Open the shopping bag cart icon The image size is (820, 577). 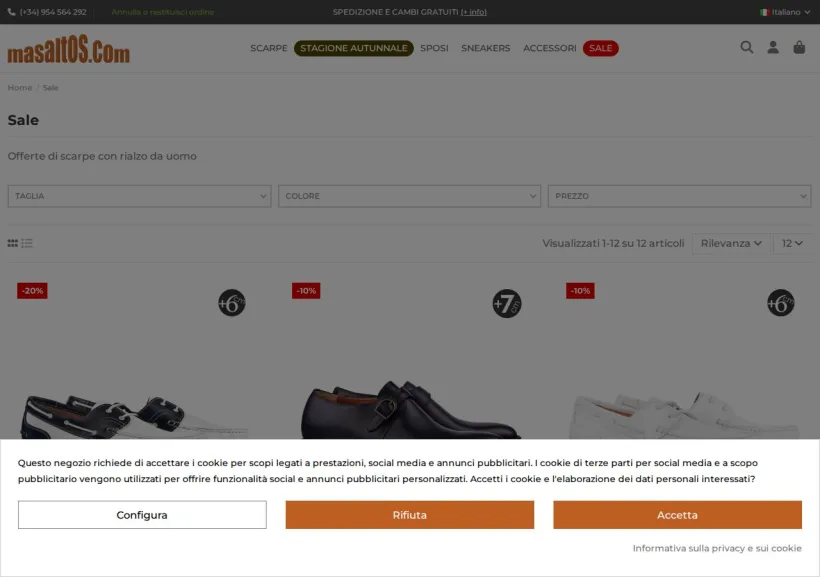coord(799,48)
